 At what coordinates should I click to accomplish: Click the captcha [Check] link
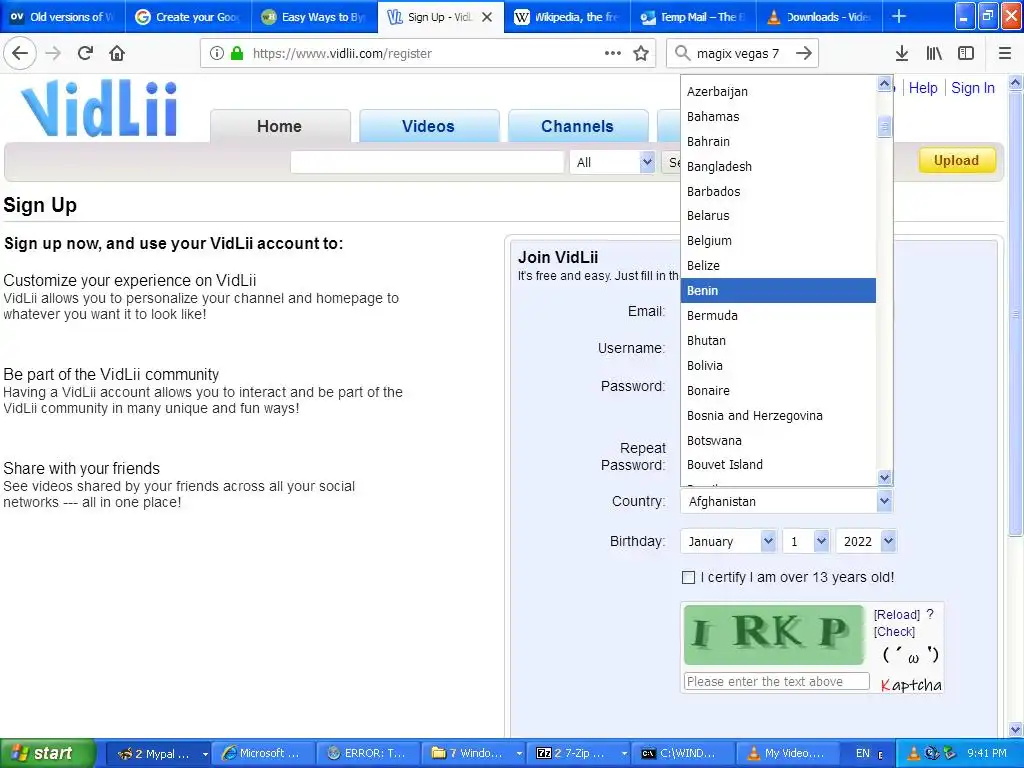(x=894, y=632)
